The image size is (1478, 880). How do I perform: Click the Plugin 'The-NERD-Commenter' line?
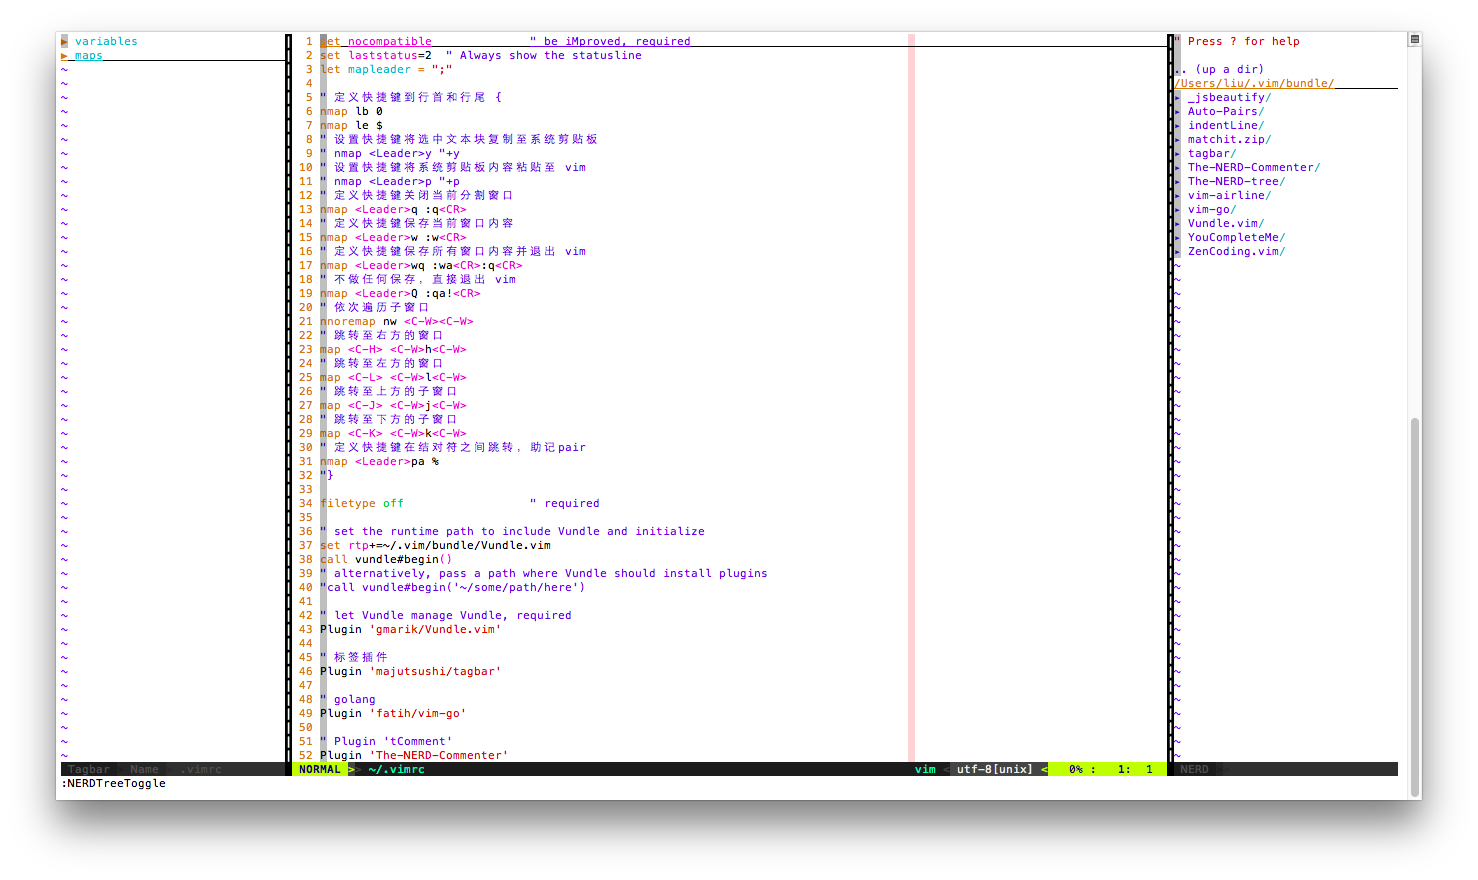(x=414, y=756)
